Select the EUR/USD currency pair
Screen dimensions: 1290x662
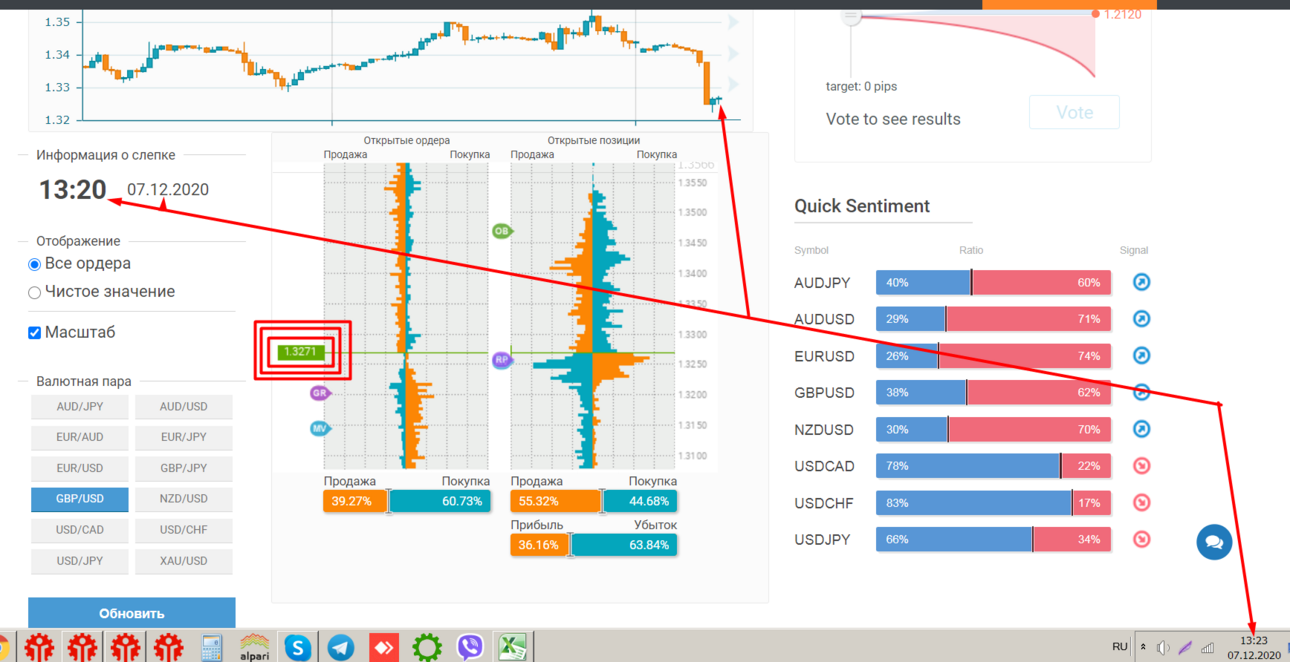[80, 468]
